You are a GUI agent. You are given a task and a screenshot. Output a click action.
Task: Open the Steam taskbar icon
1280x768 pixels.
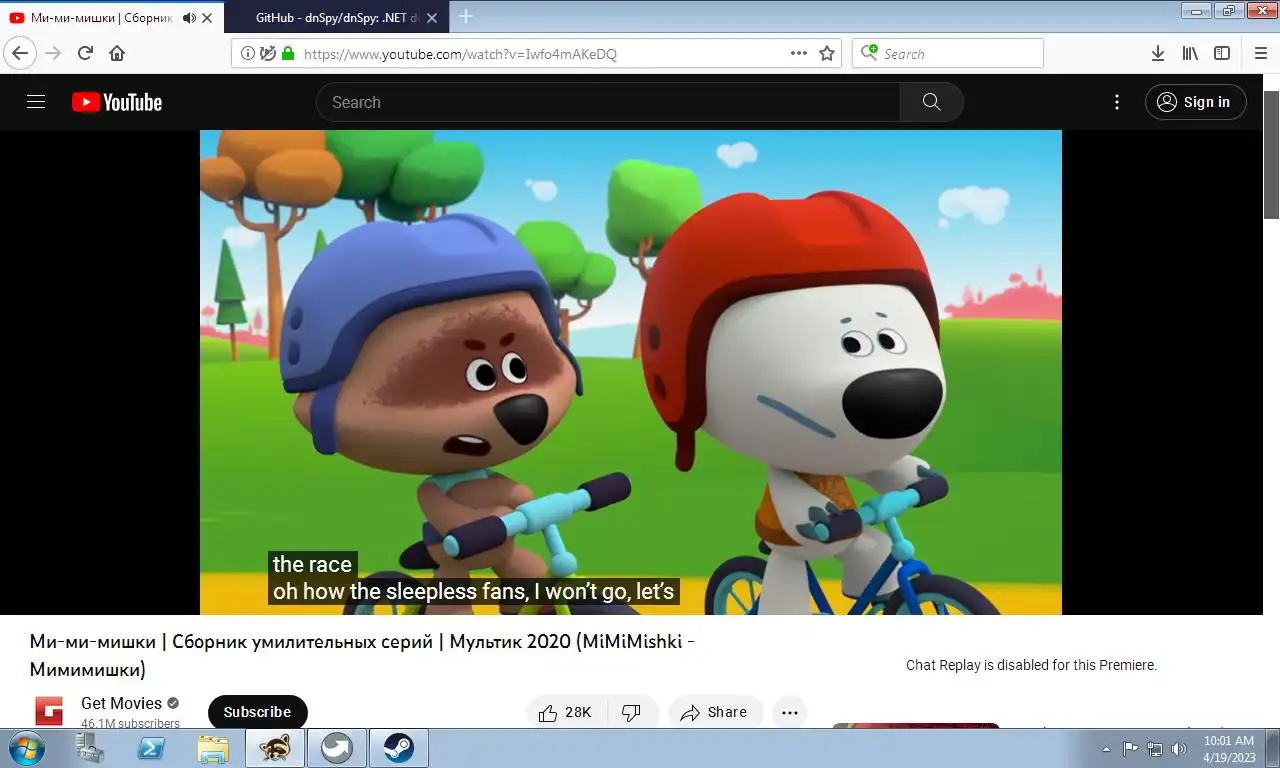[x=399, y=748]
